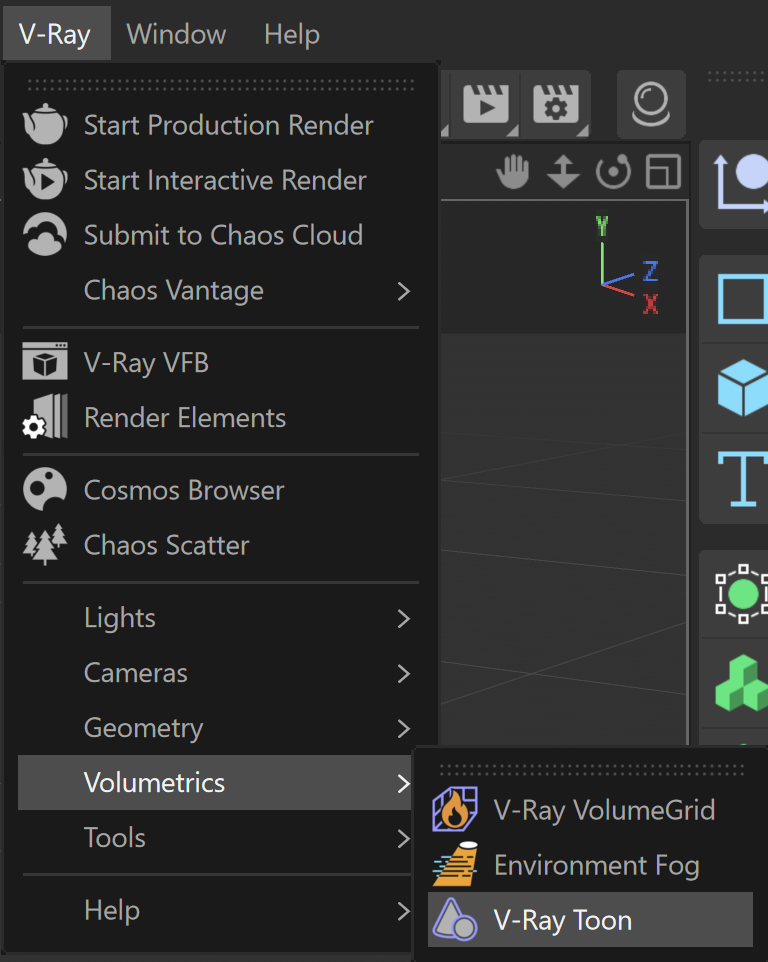Screen dimensions: 768x962
Task: Click the green circle generator icon
Action: point(742,593)
